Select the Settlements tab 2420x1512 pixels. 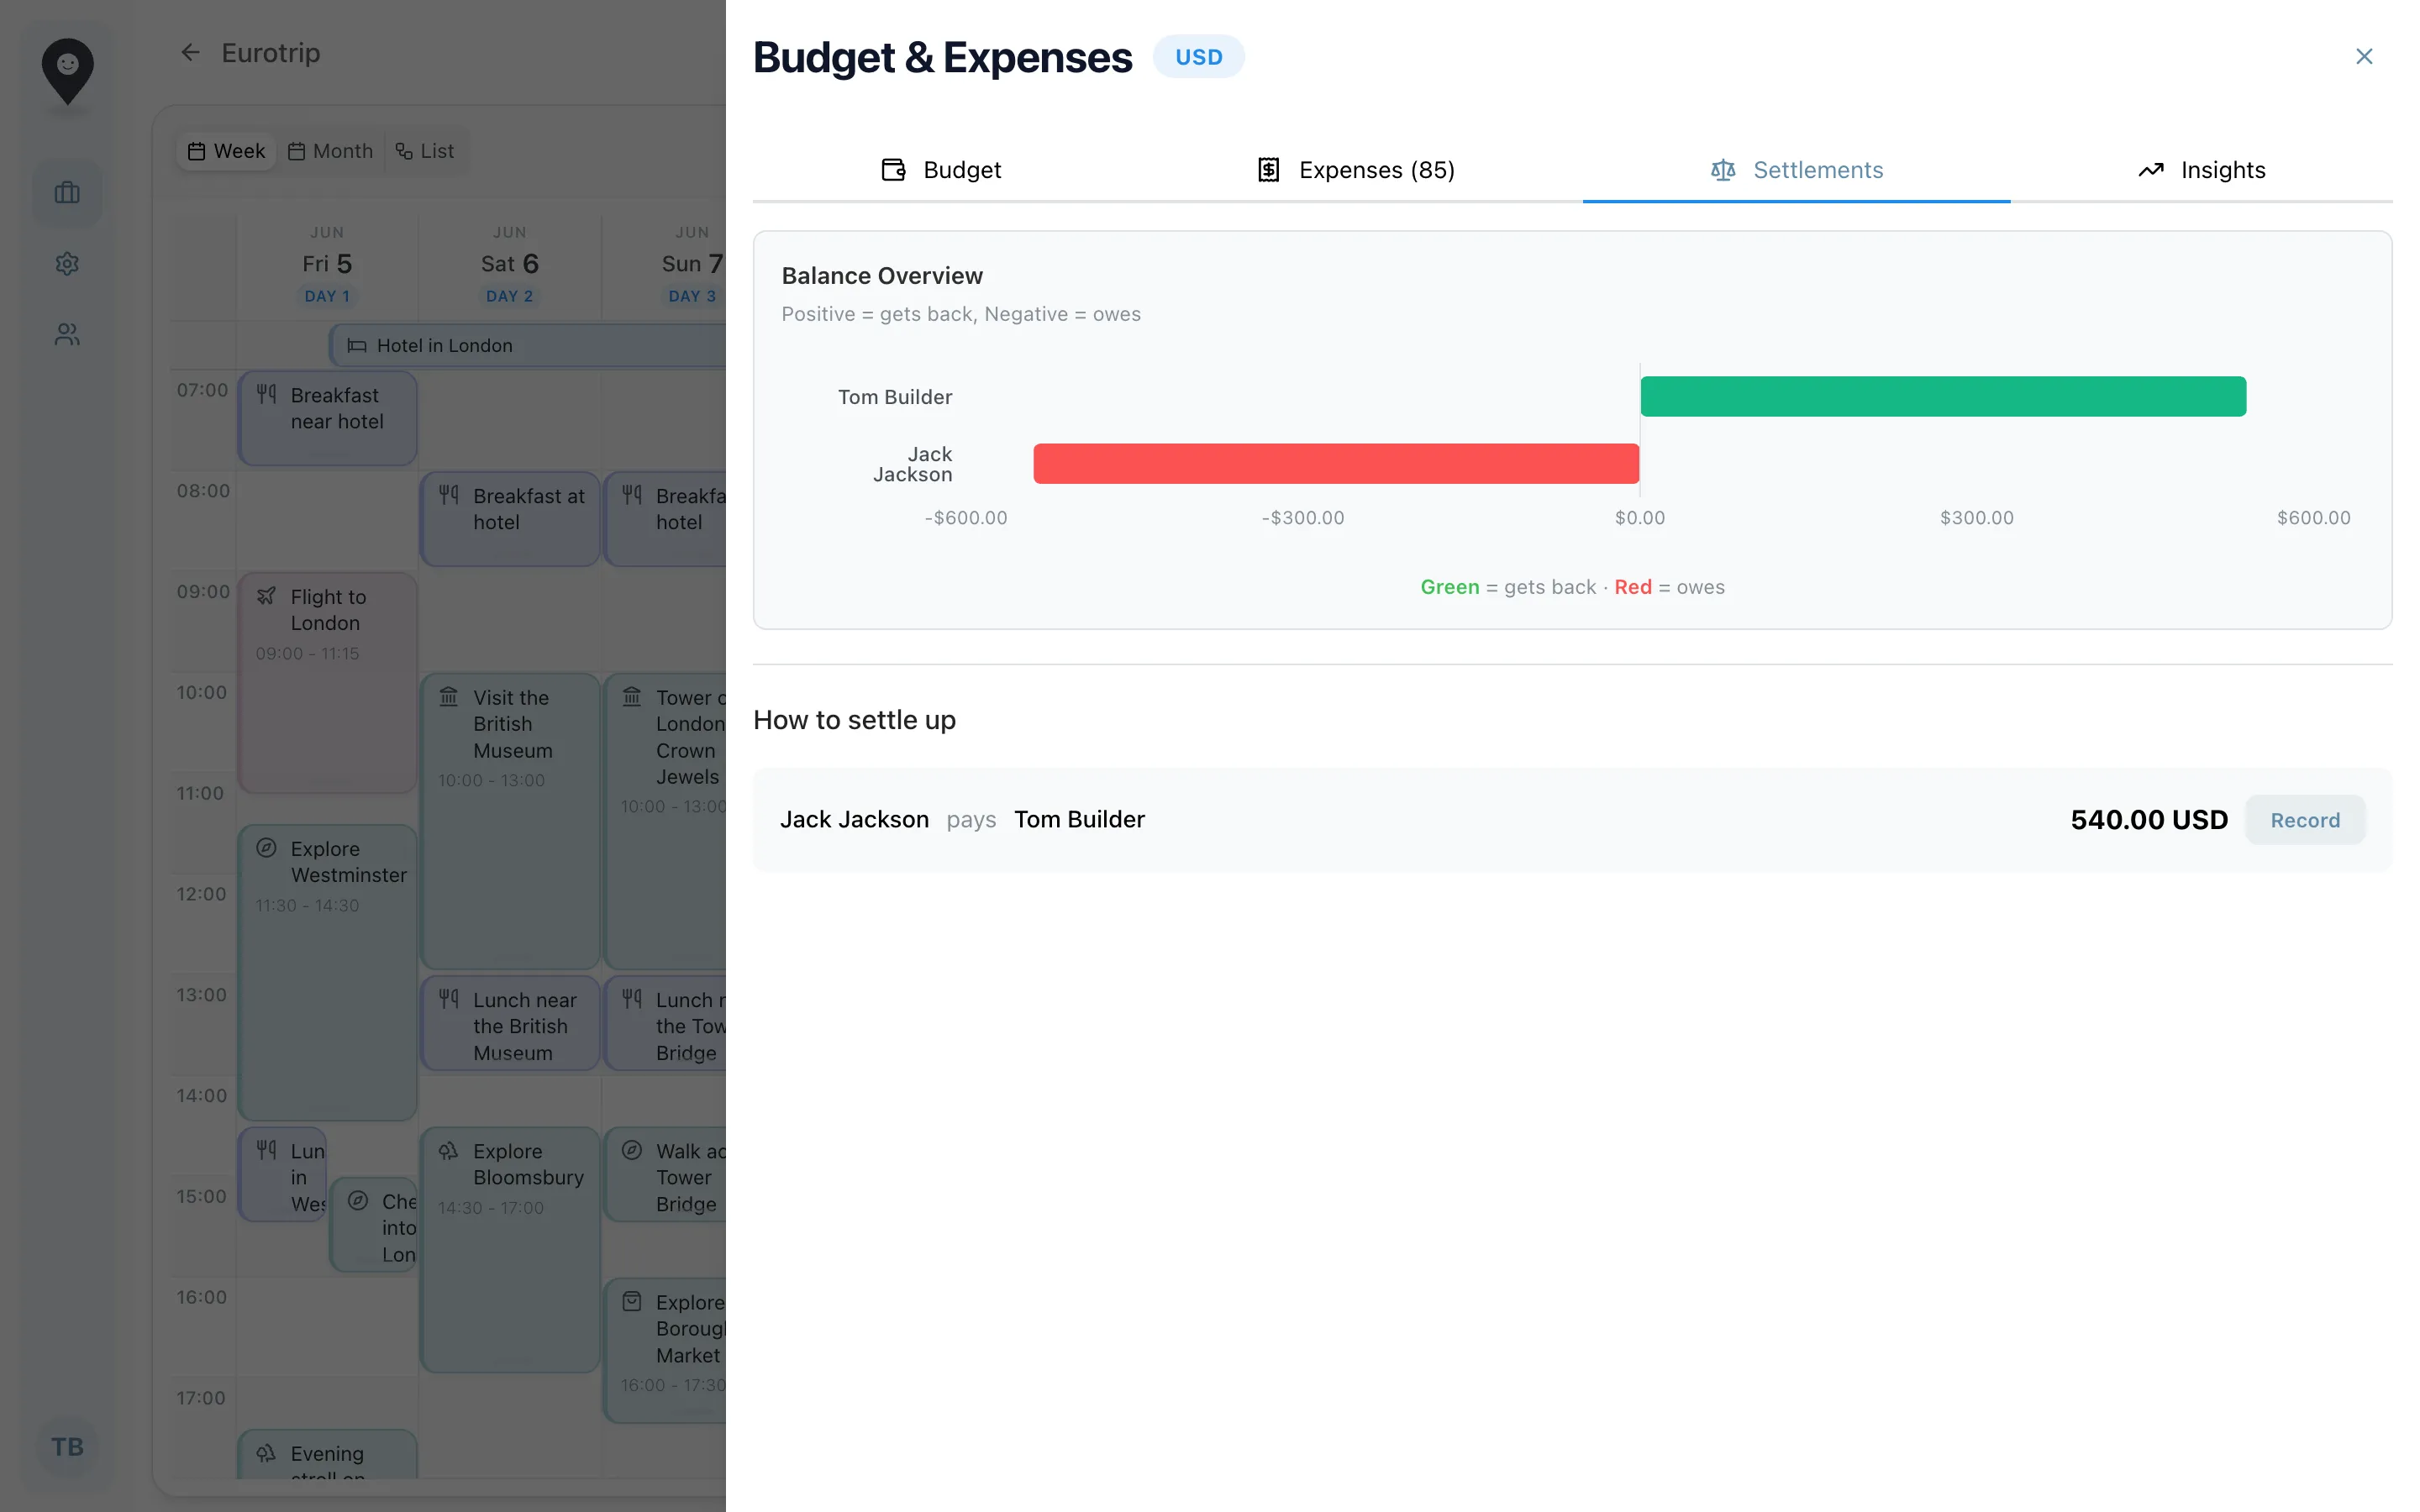(1796, 170)
